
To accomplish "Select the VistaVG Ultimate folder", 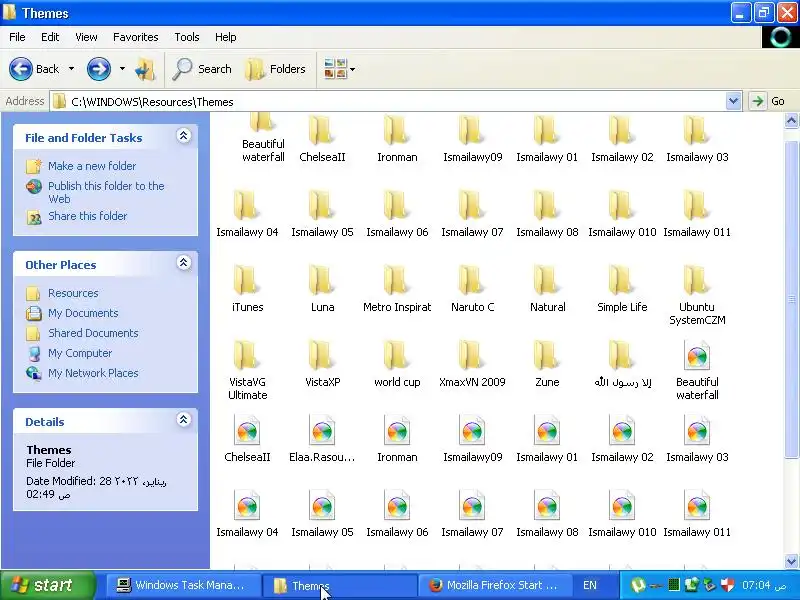I will (247, 370).
